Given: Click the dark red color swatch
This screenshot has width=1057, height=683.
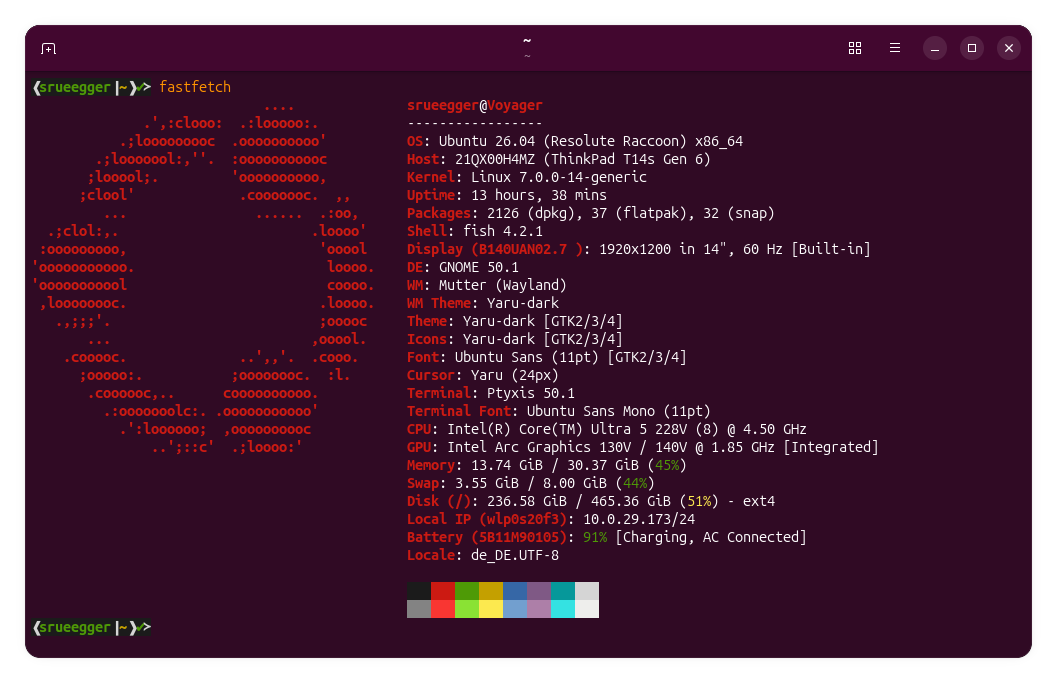Looking at the screenshot, I should coord(443,591).
